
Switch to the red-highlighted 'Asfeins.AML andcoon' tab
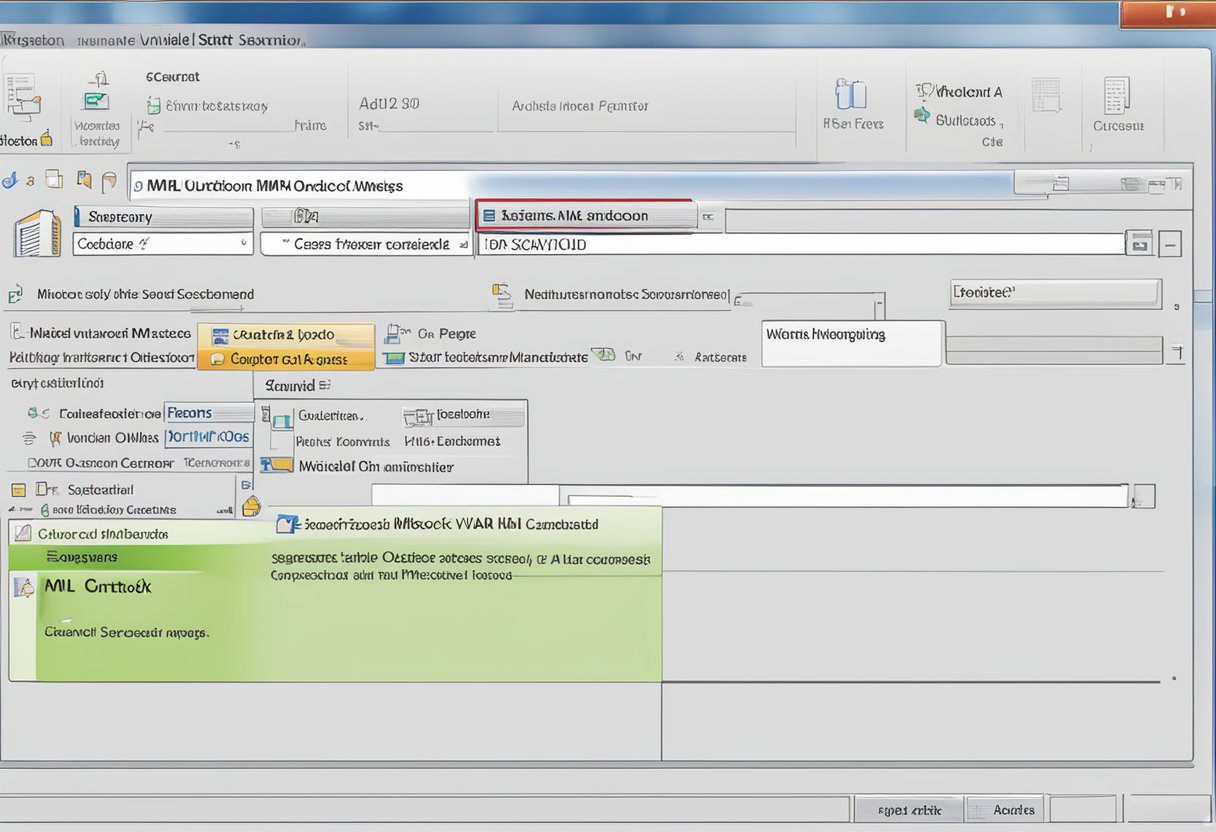tap(585, 215)
